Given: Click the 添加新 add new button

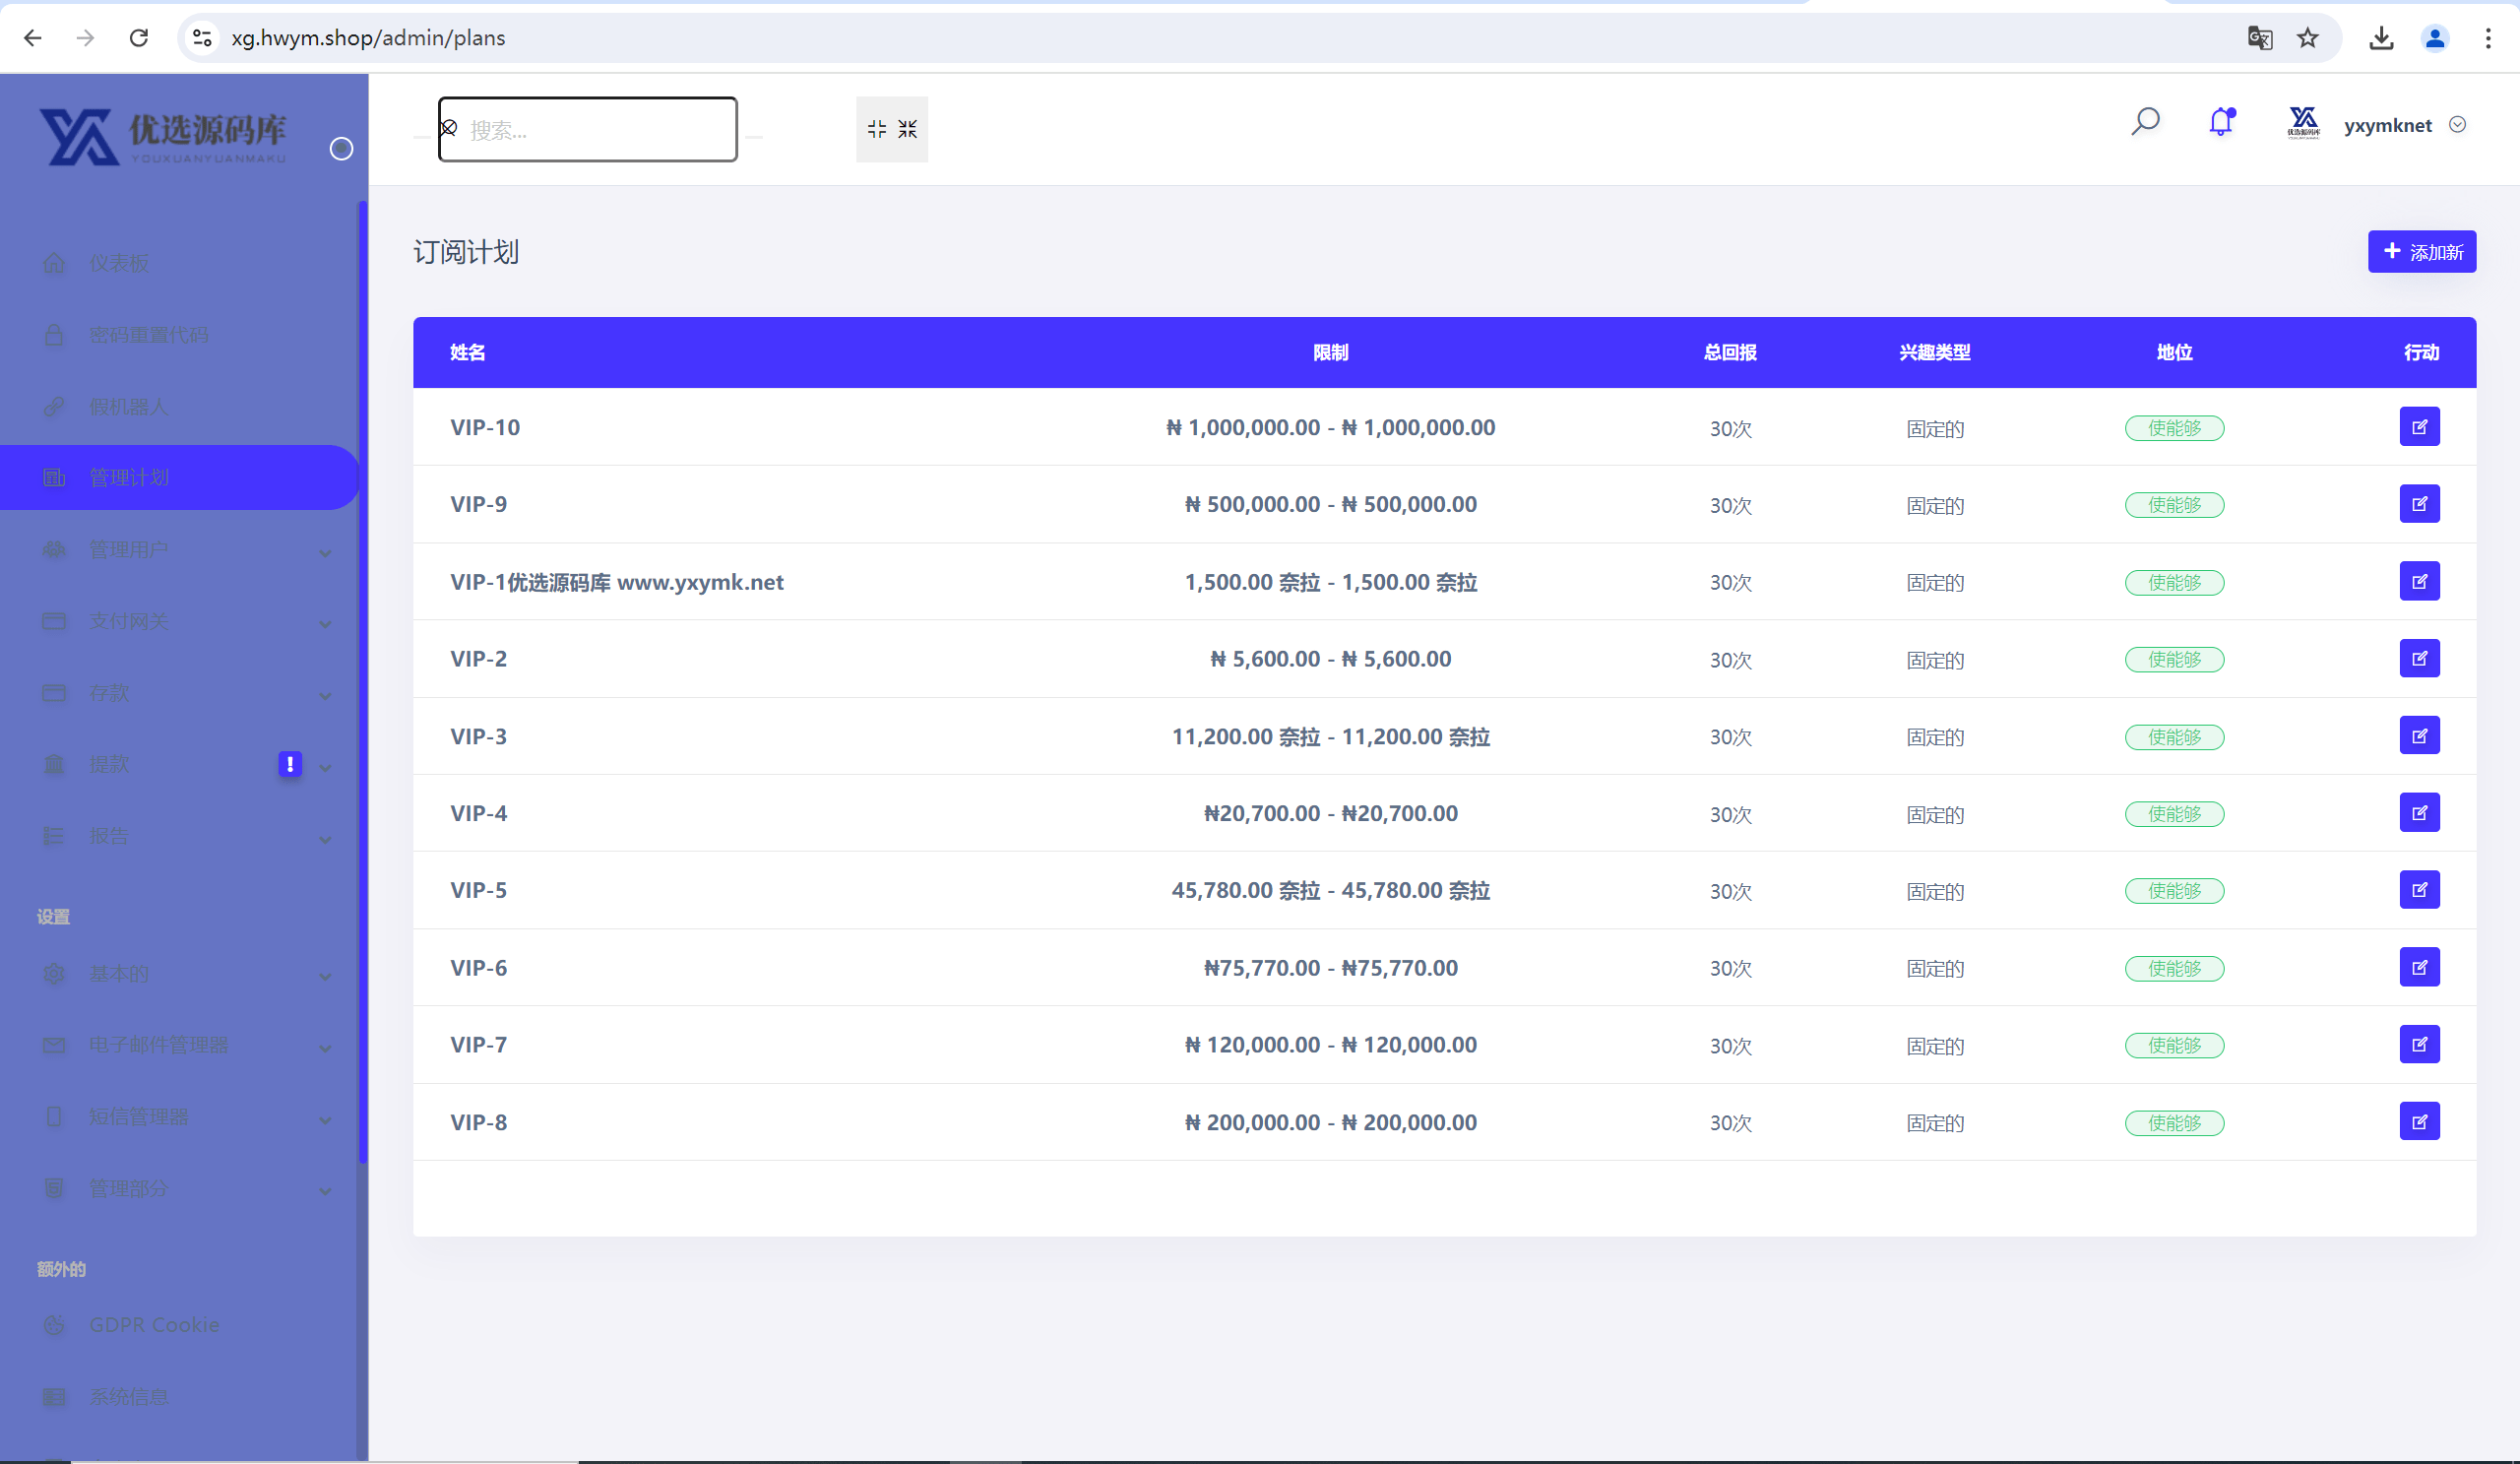Looking at the screenshot, I should (x=2421, y=251).
